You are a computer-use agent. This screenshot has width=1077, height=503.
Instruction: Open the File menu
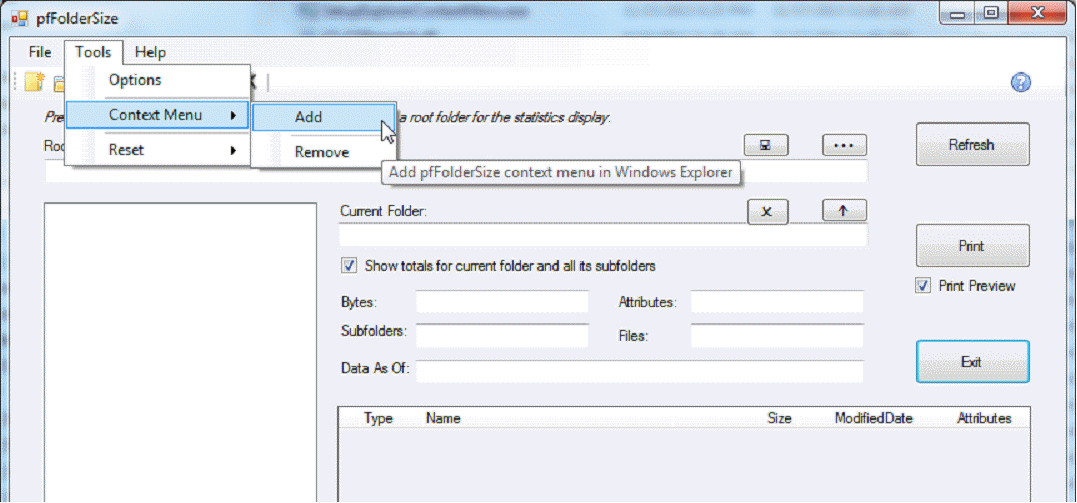coord(40,52)
